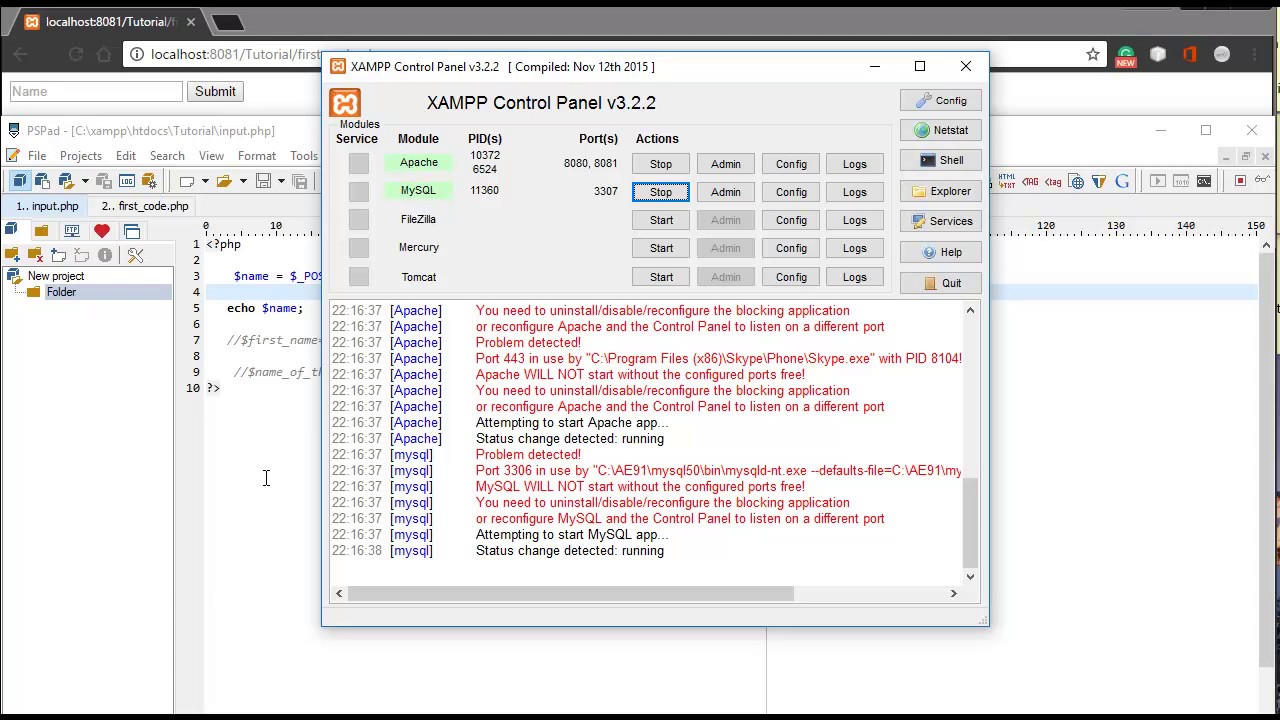The width and height of the screenshot is (1280, 720).
Task: Click the HTML to TXT convert icon
Action: (1007, 181)
